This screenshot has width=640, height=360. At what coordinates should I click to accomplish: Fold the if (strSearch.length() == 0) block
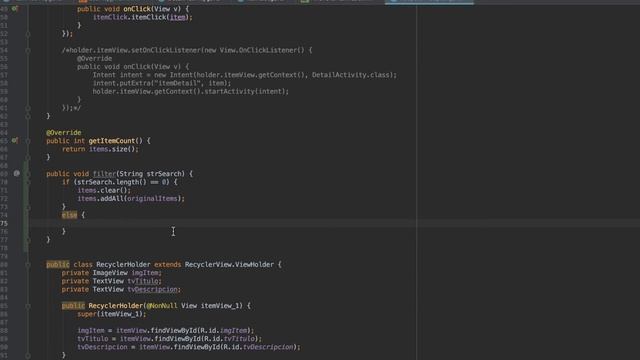(x=28, y=182)
